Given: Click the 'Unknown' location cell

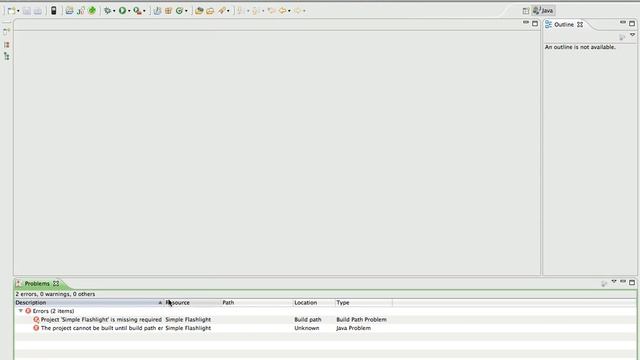Looking at the screenshot, I should (x=307, y=328).
